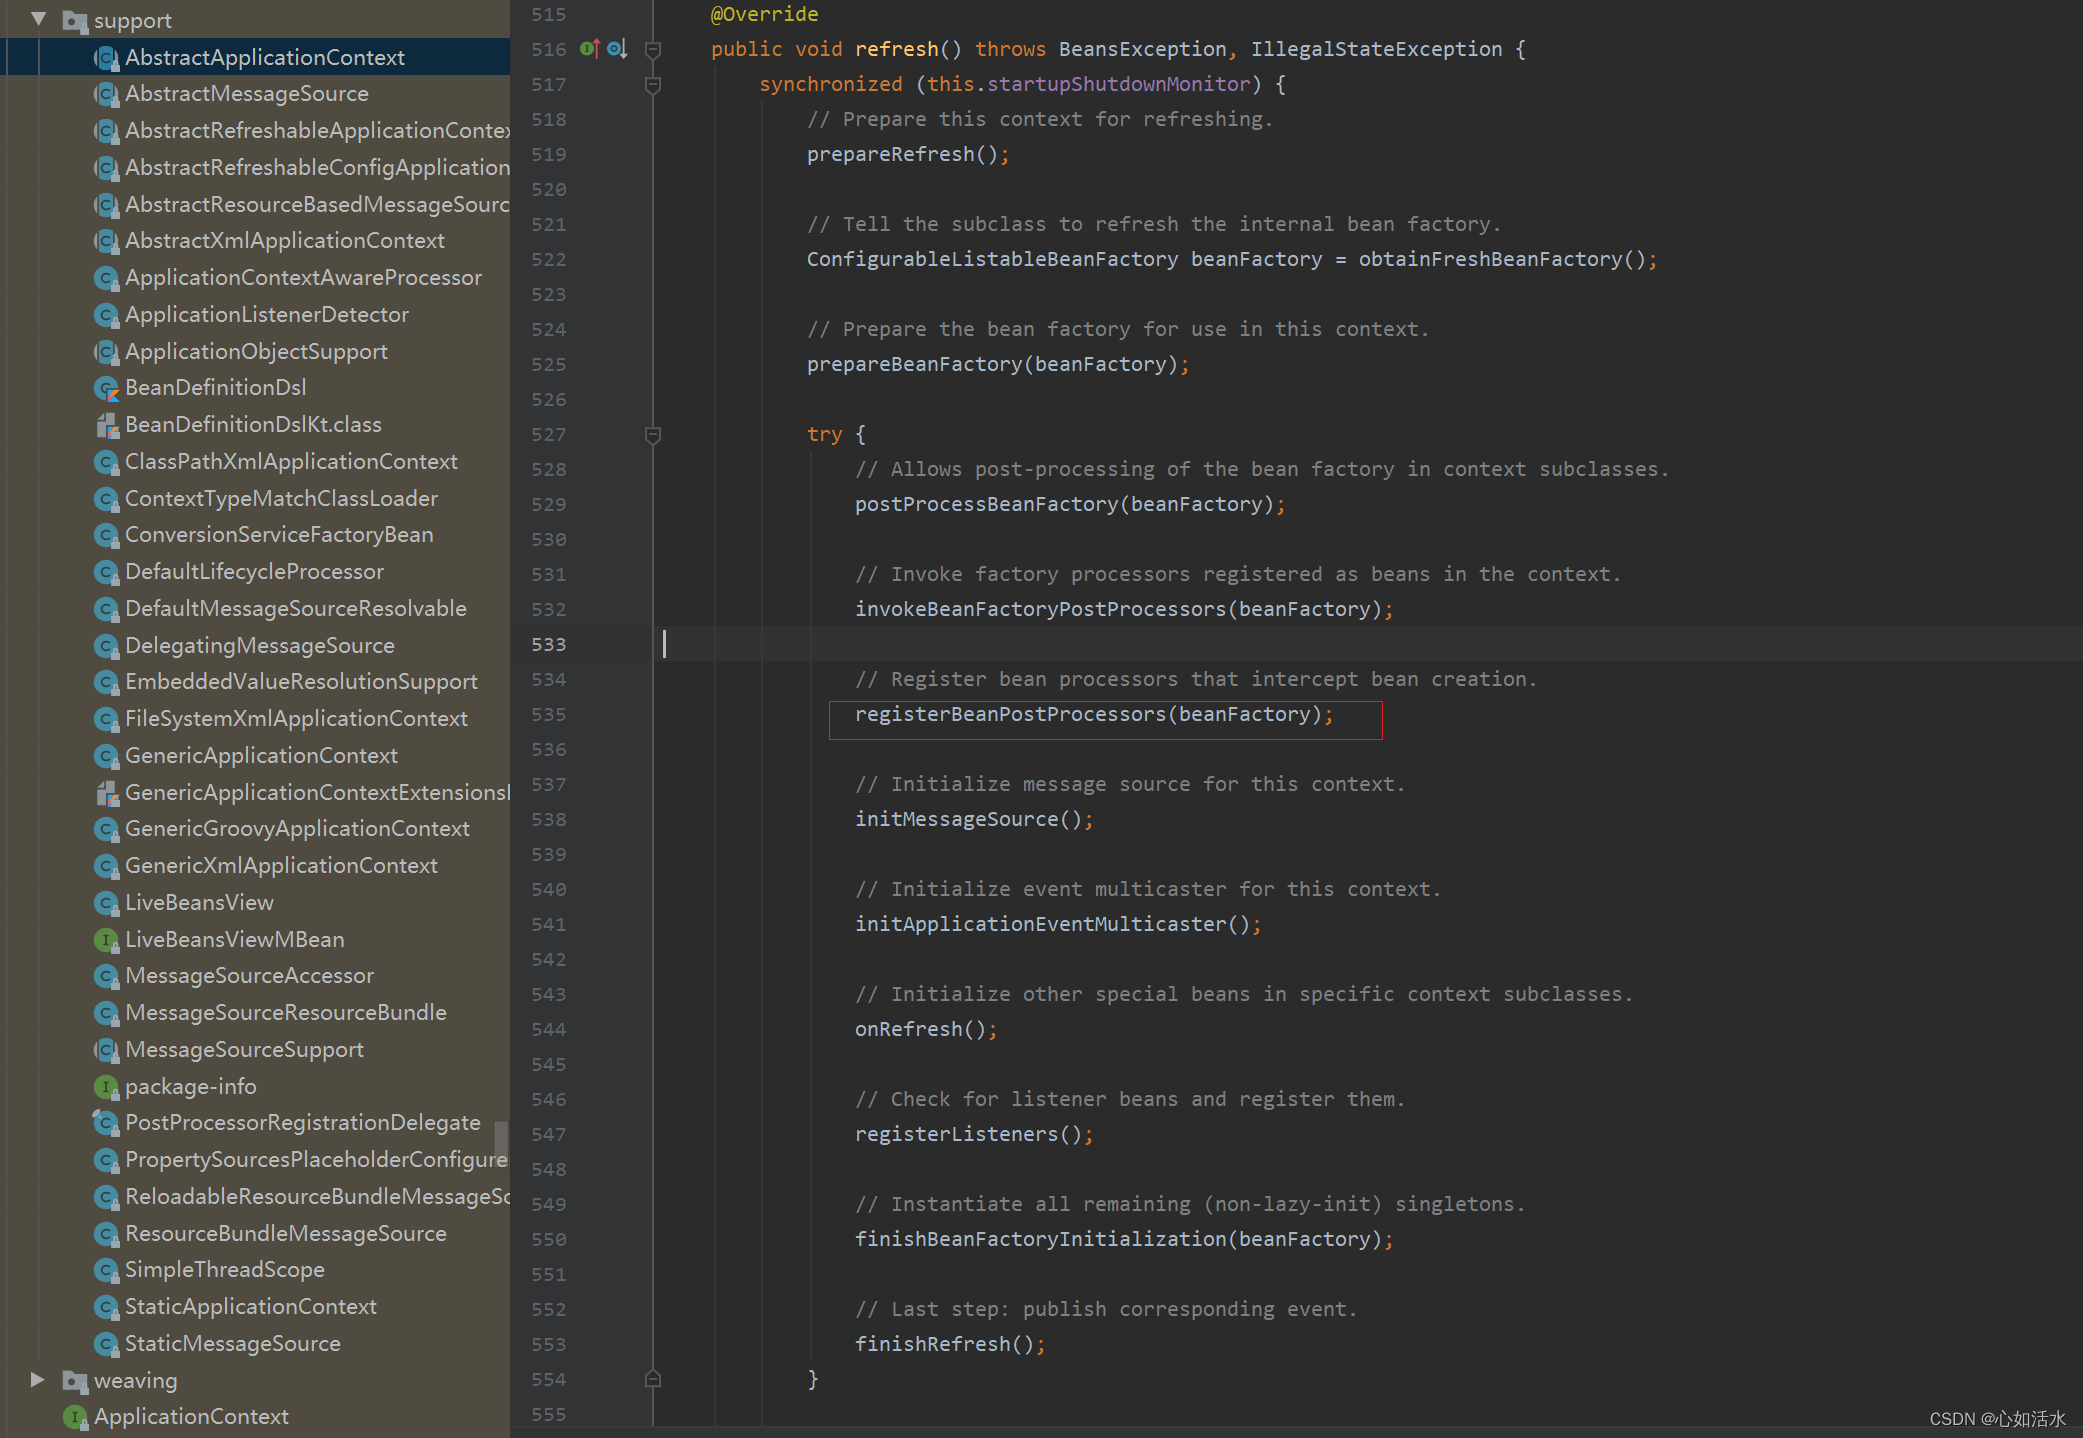Expand the weaving folder
The image size is (2083, 1438).
38,1380
